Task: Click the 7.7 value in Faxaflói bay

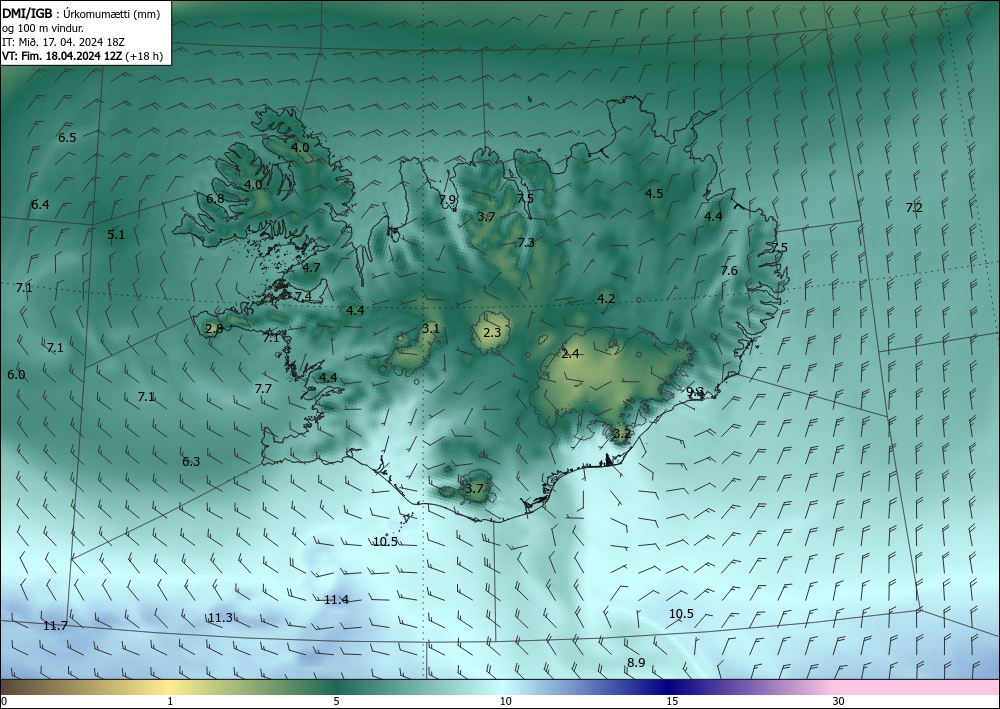Action: coord(263,388)
